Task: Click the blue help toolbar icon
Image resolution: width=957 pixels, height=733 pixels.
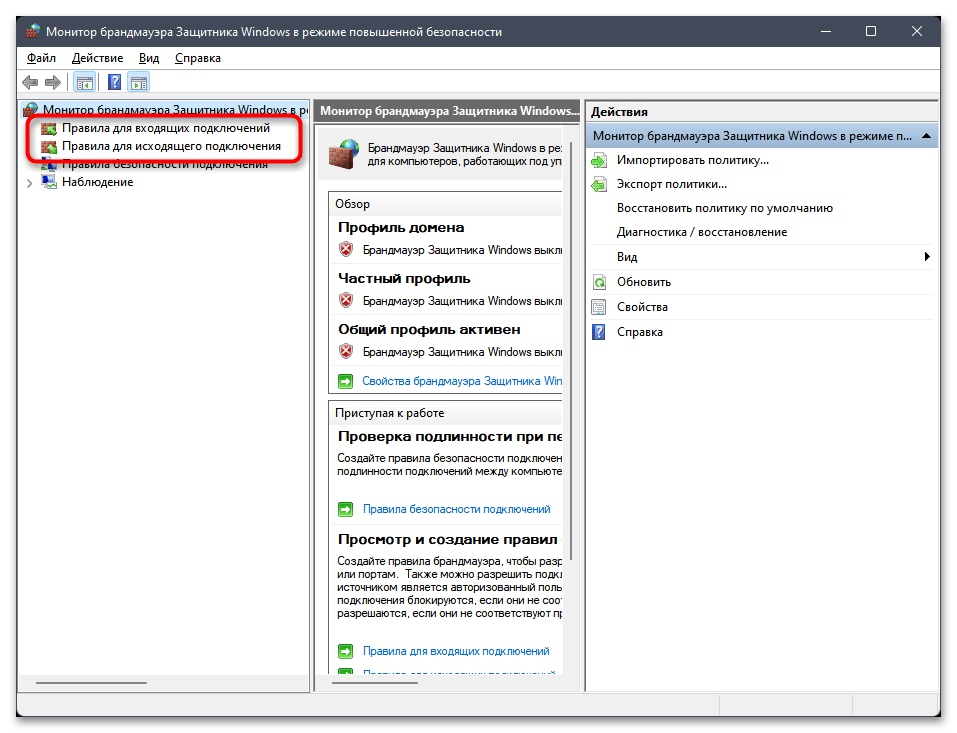Action: [x=115, y=83]
